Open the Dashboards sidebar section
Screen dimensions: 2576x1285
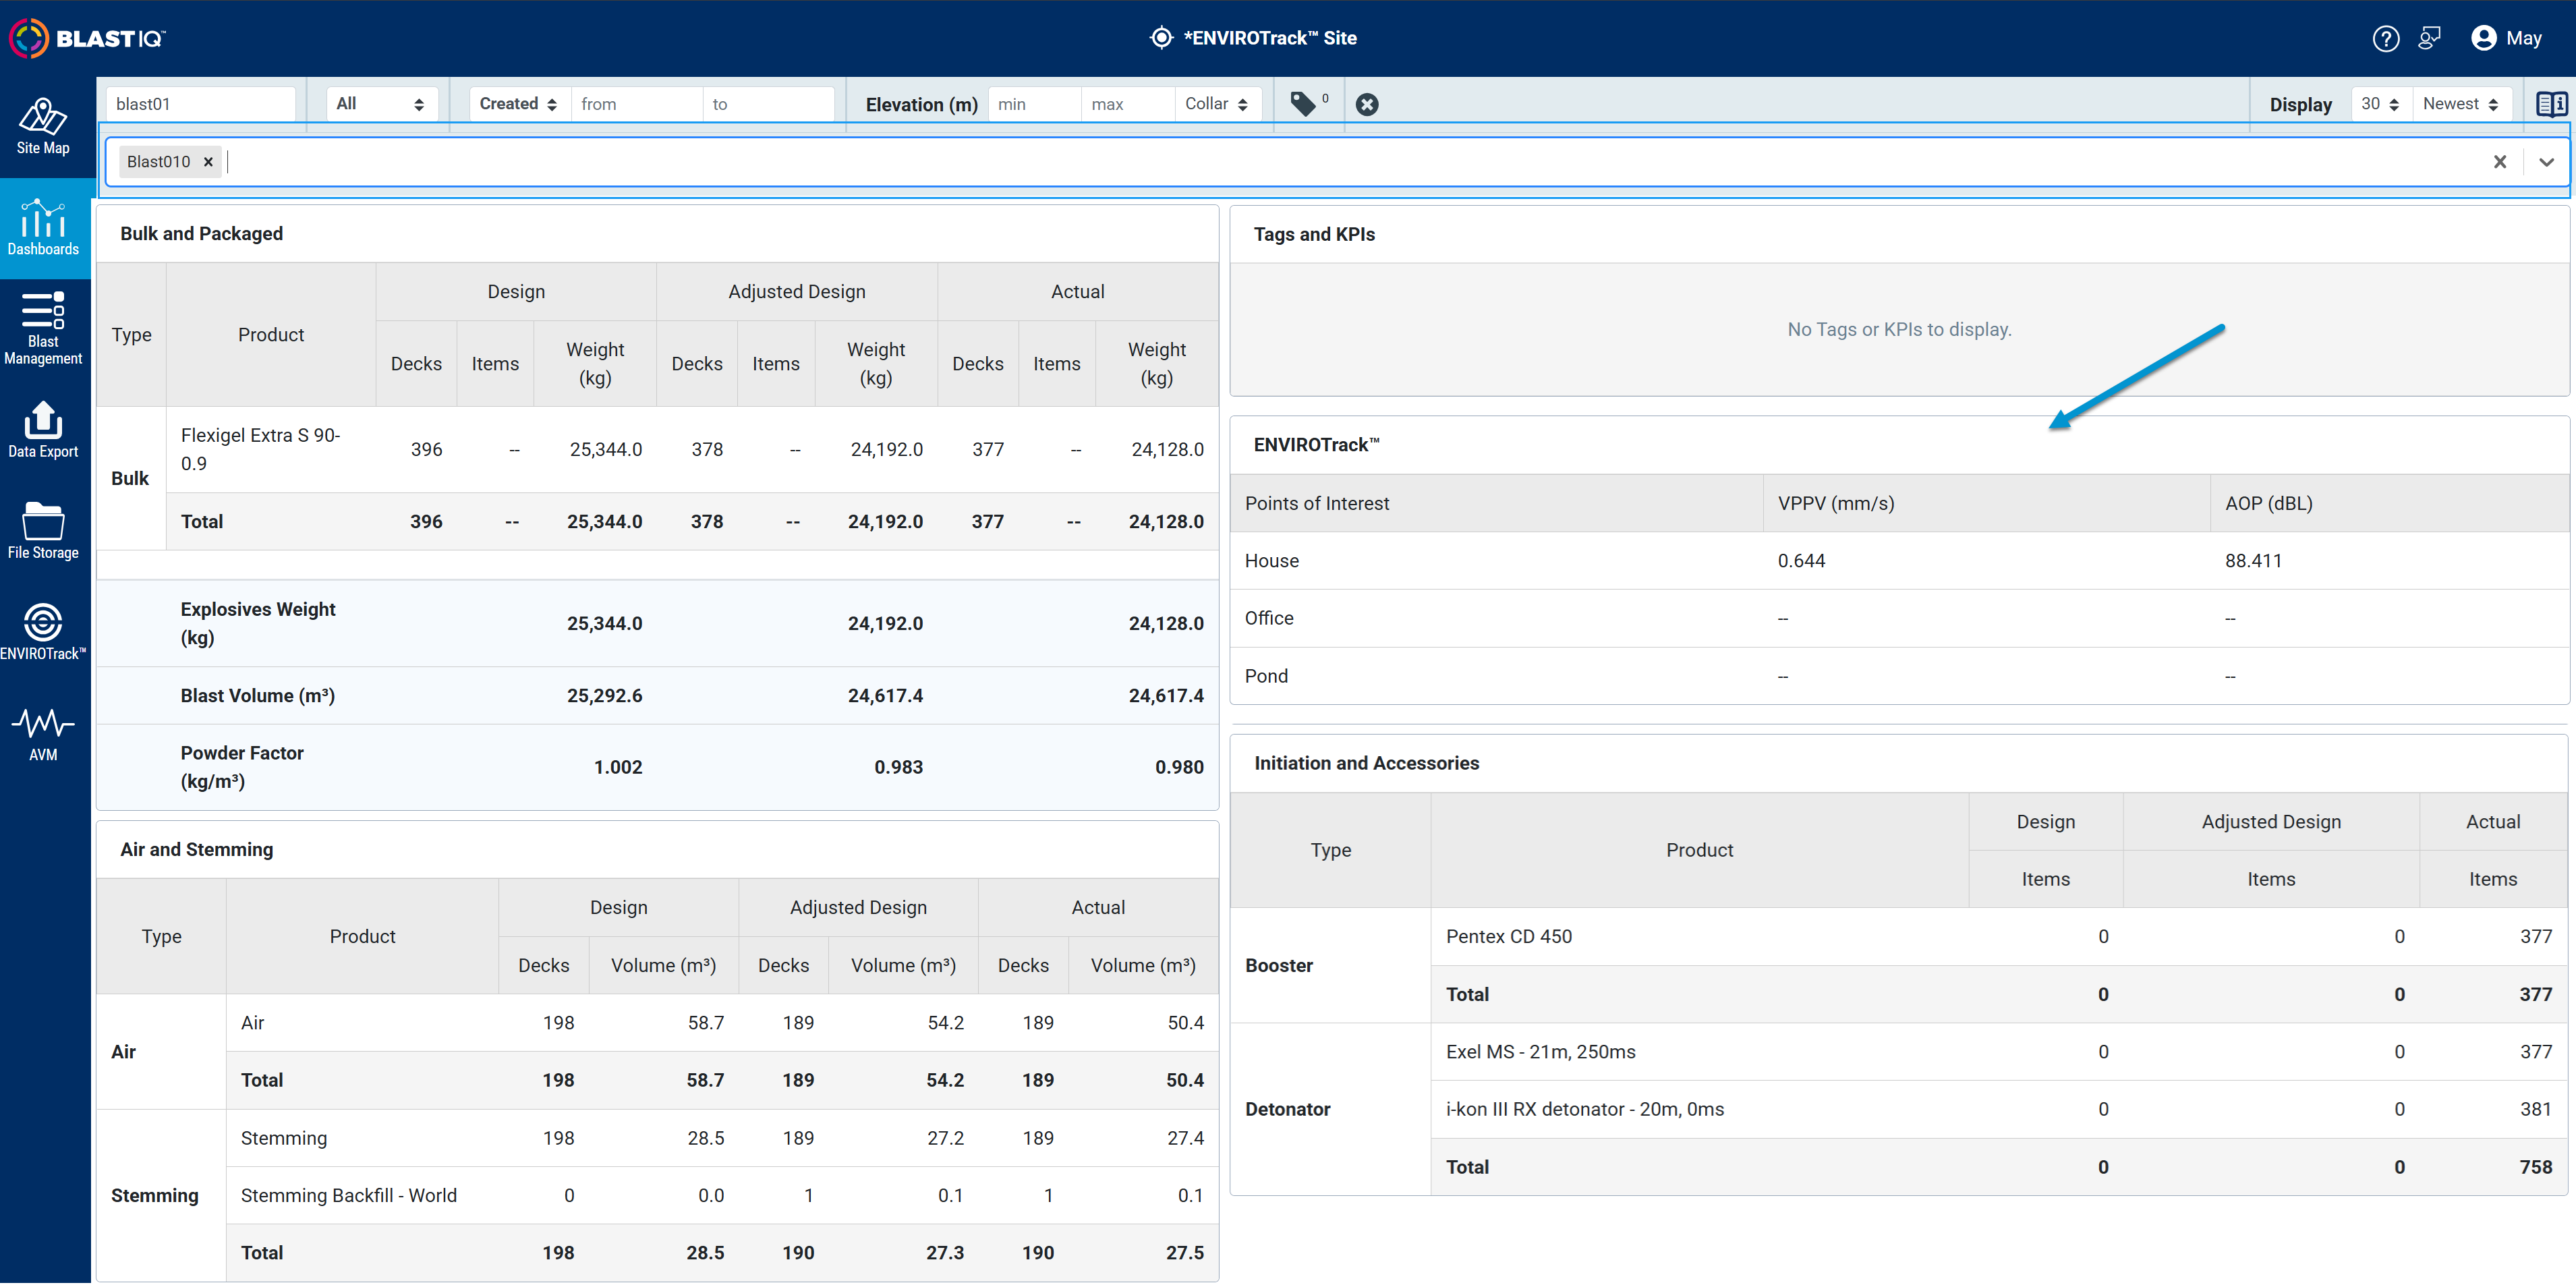[43, 228]
